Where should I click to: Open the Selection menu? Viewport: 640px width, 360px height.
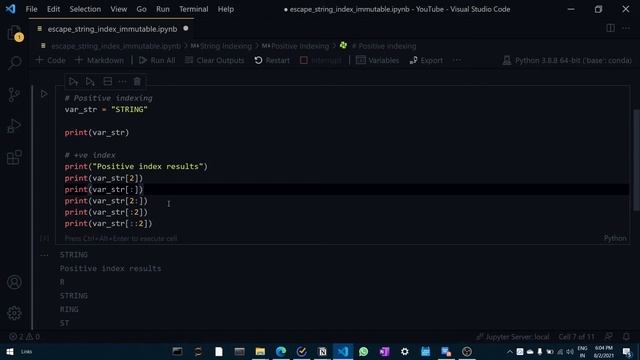pyautogui.click(x=85, y=9)
